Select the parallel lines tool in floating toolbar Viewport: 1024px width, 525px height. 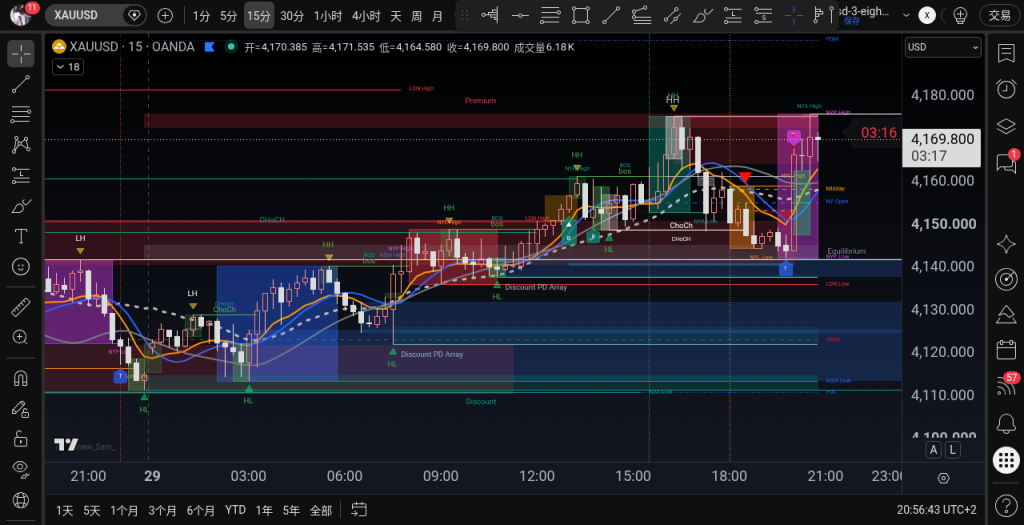click(551, 16)
